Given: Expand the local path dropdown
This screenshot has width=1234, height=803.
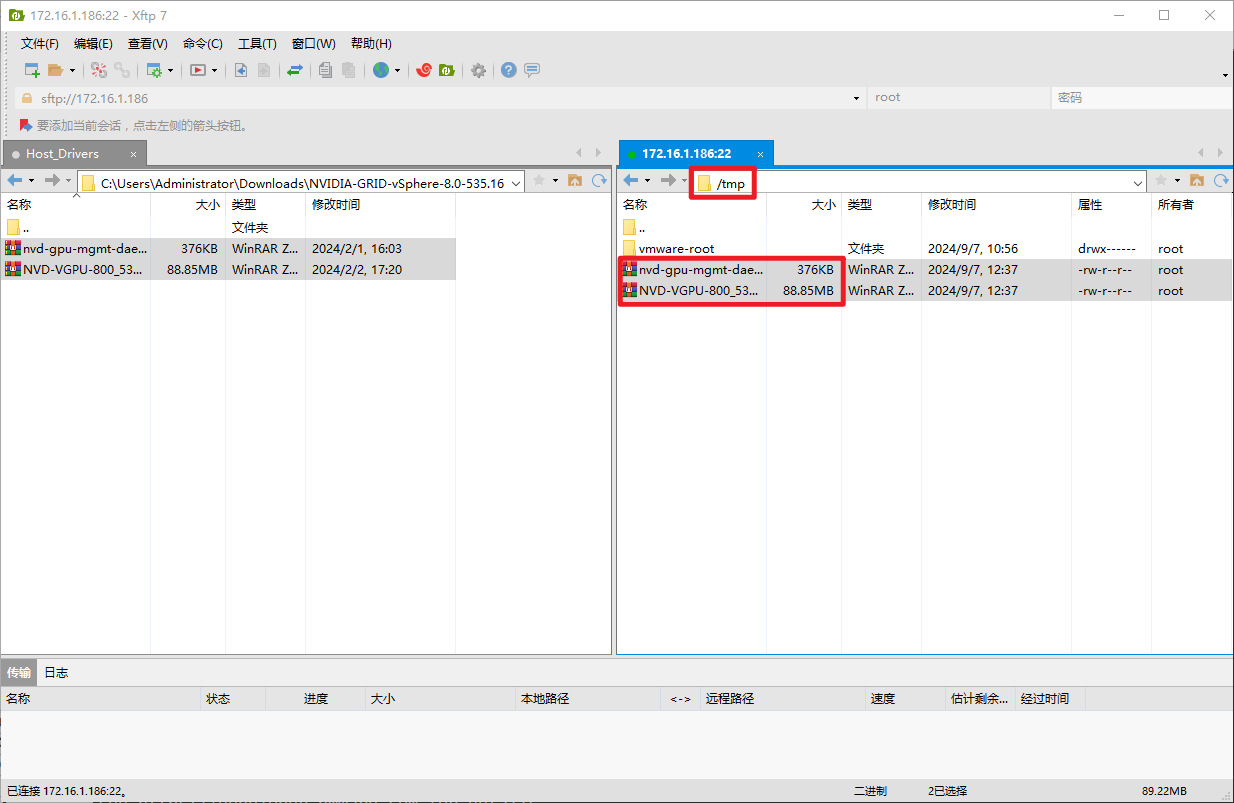Looking at the screenshot, I should point(516,183).
